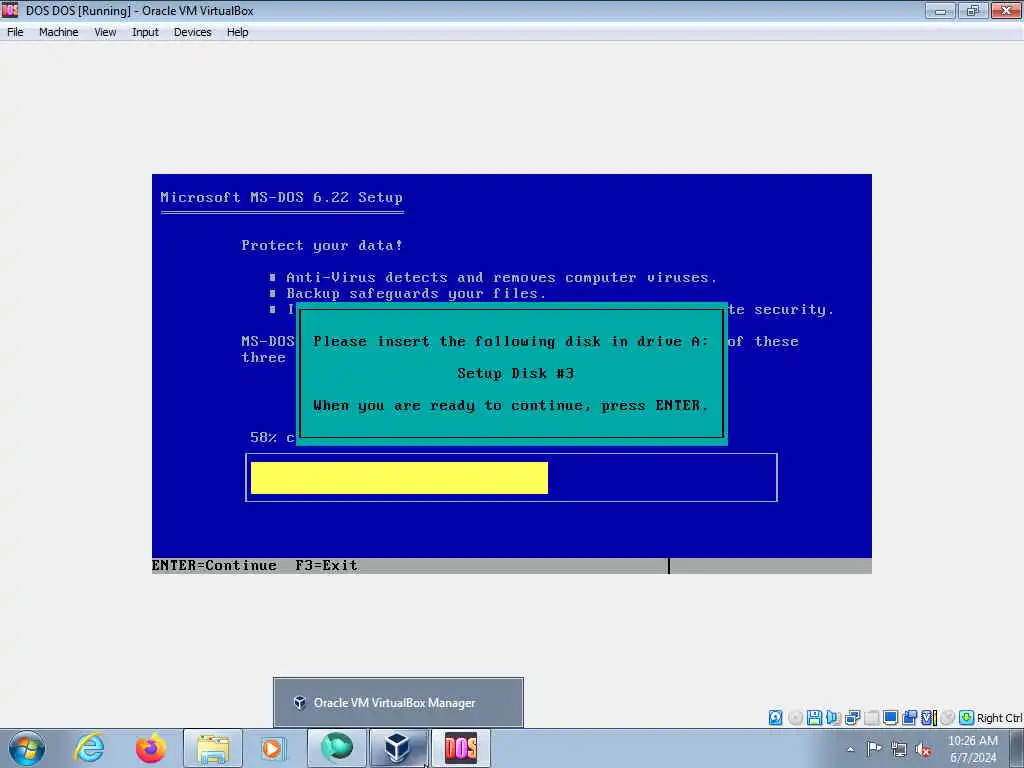Click the network adapters status icon

point(852,718)
